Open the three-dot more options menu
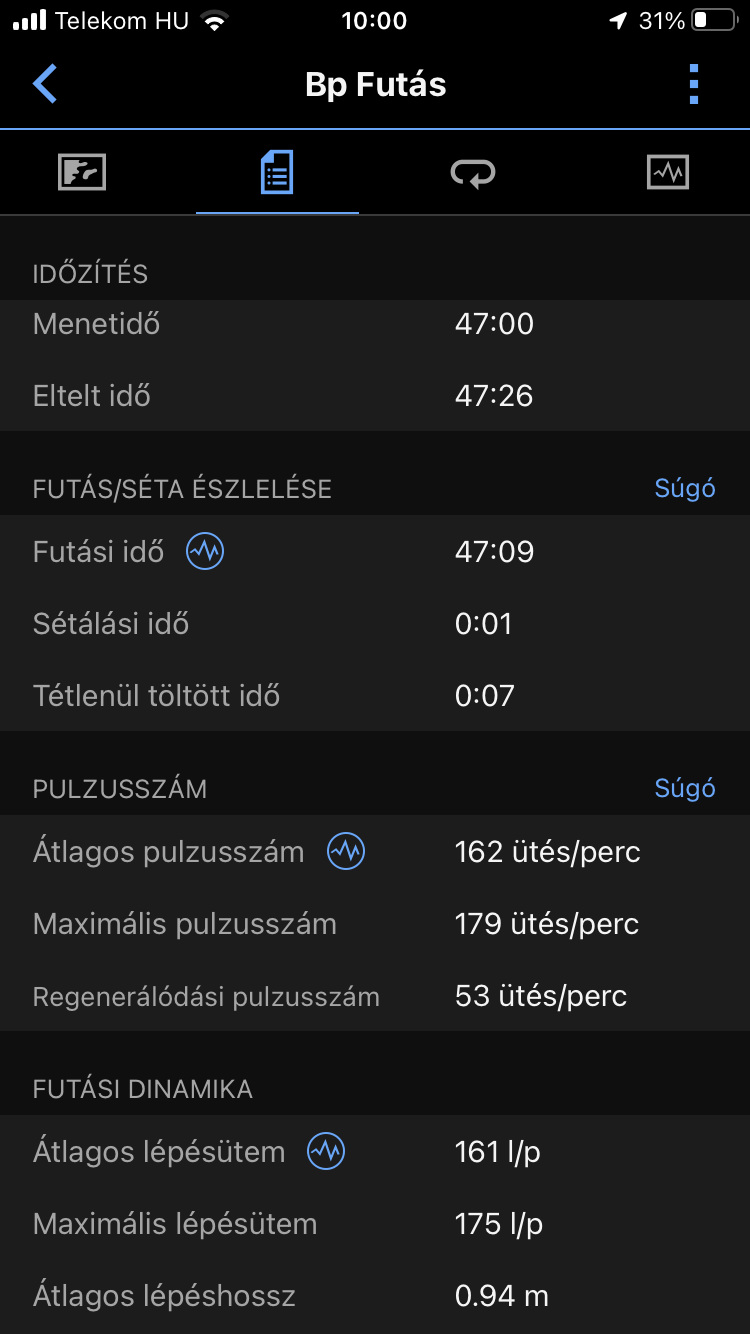This screenshot has width=750, height=1334. [x=694, y=84]
